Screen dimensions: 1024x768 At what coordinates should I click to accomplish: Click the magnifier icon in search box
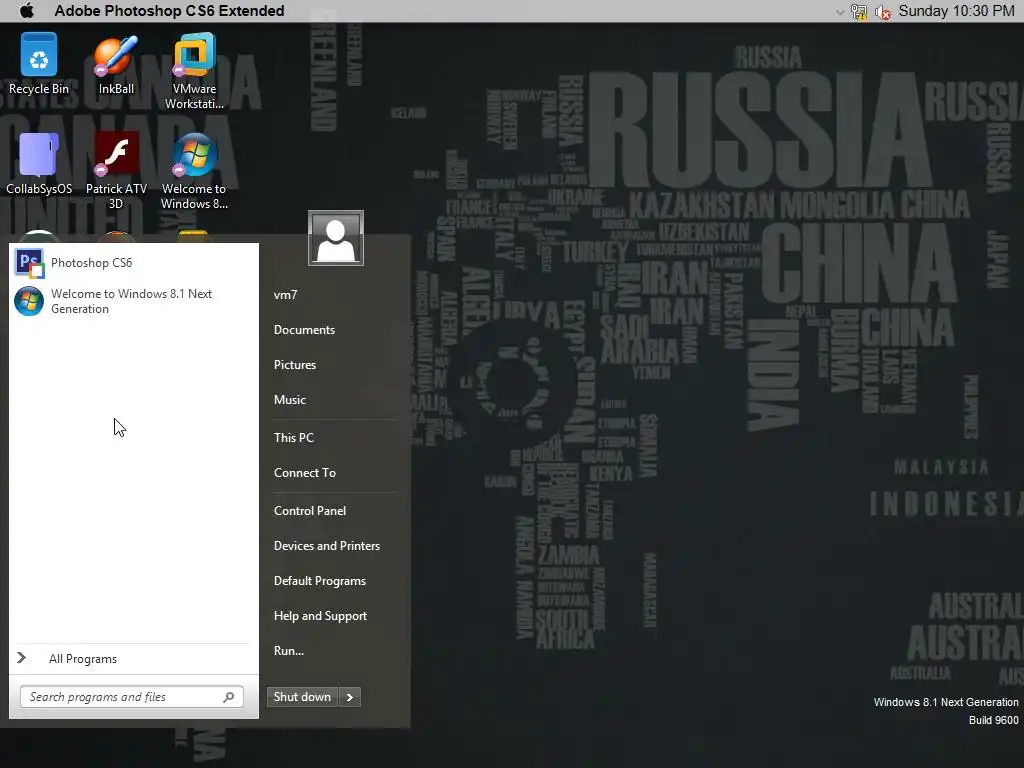point(229,697)
